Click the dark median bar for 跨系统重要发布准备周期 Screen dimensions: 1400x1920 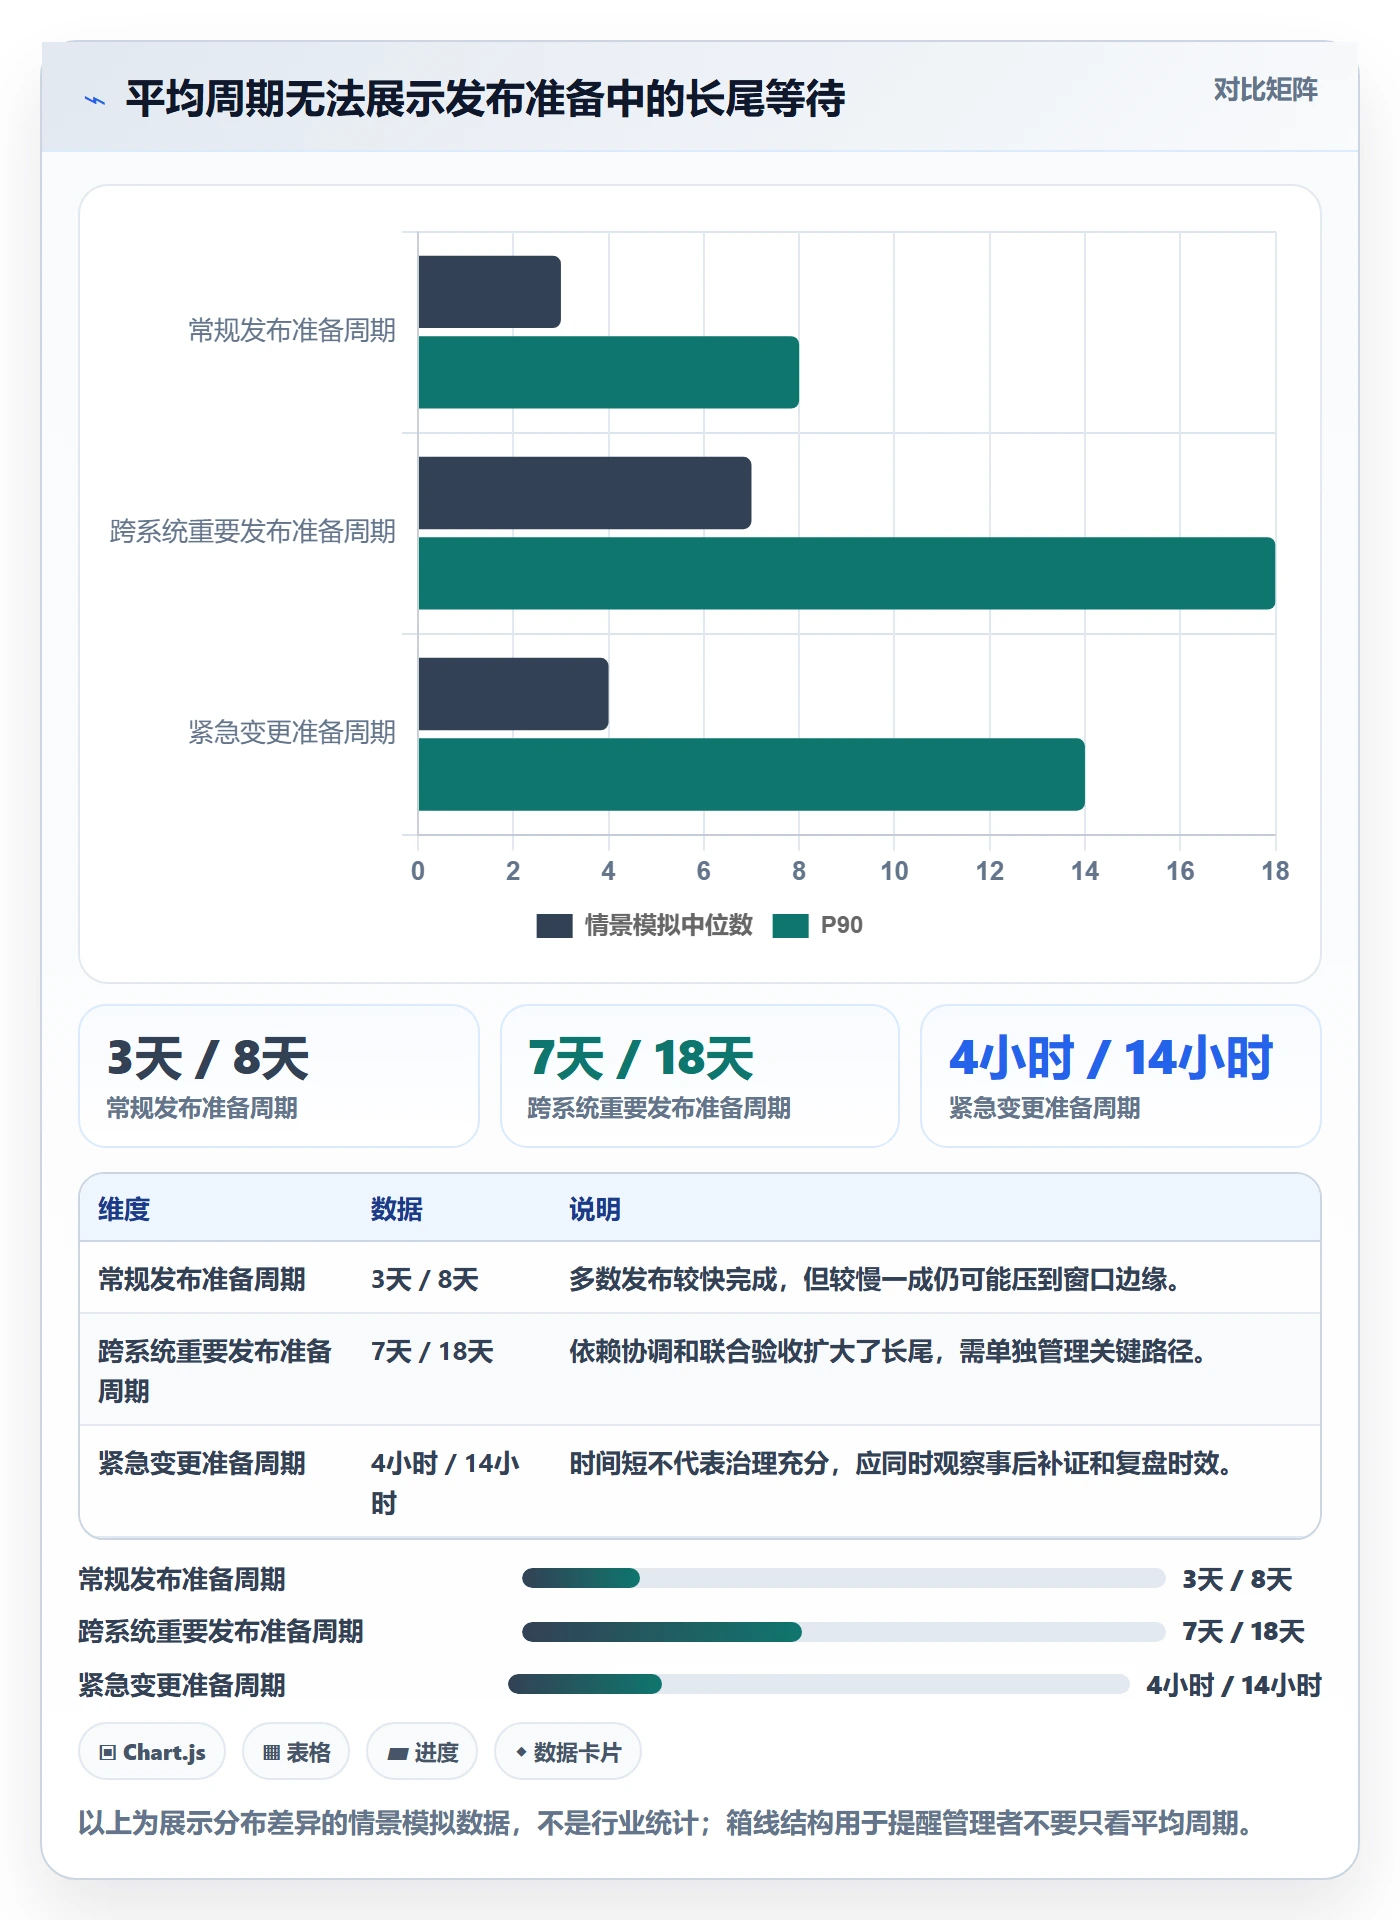(x=584, y=493)
